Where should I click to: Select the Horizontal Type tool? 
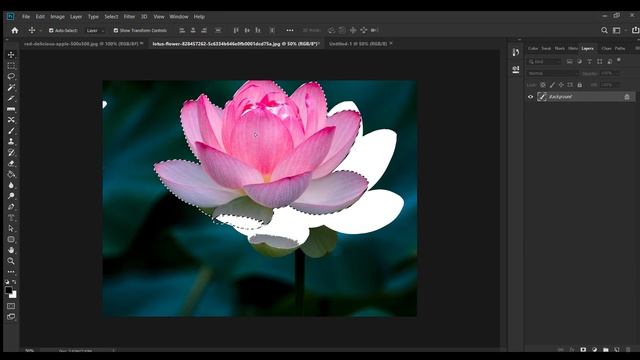tap(11, 218)
